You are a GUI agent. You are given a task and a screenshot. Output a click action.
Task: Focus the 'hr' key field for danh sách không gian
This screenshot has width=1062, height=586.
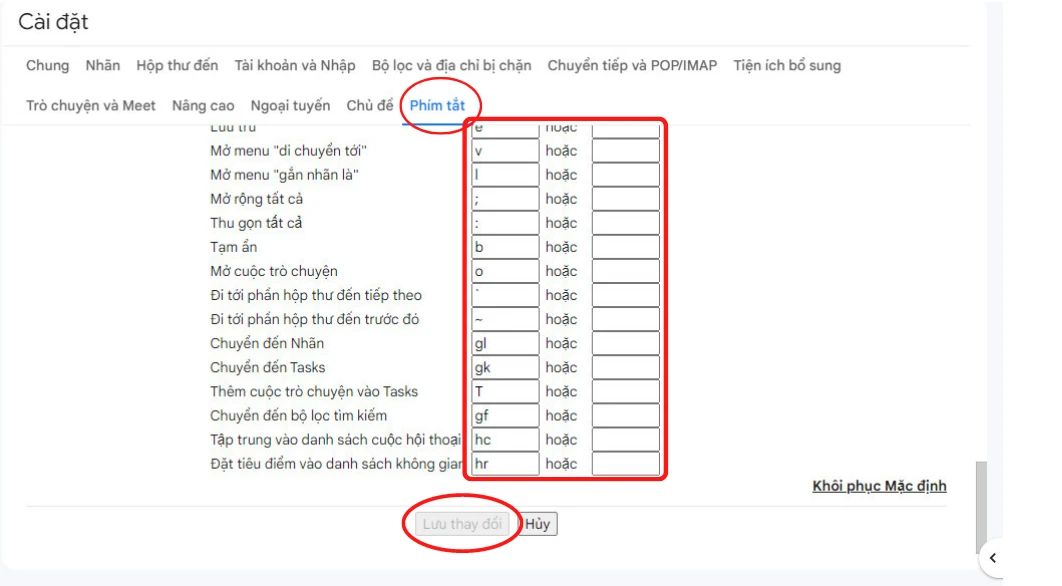(x=505, y=463)
